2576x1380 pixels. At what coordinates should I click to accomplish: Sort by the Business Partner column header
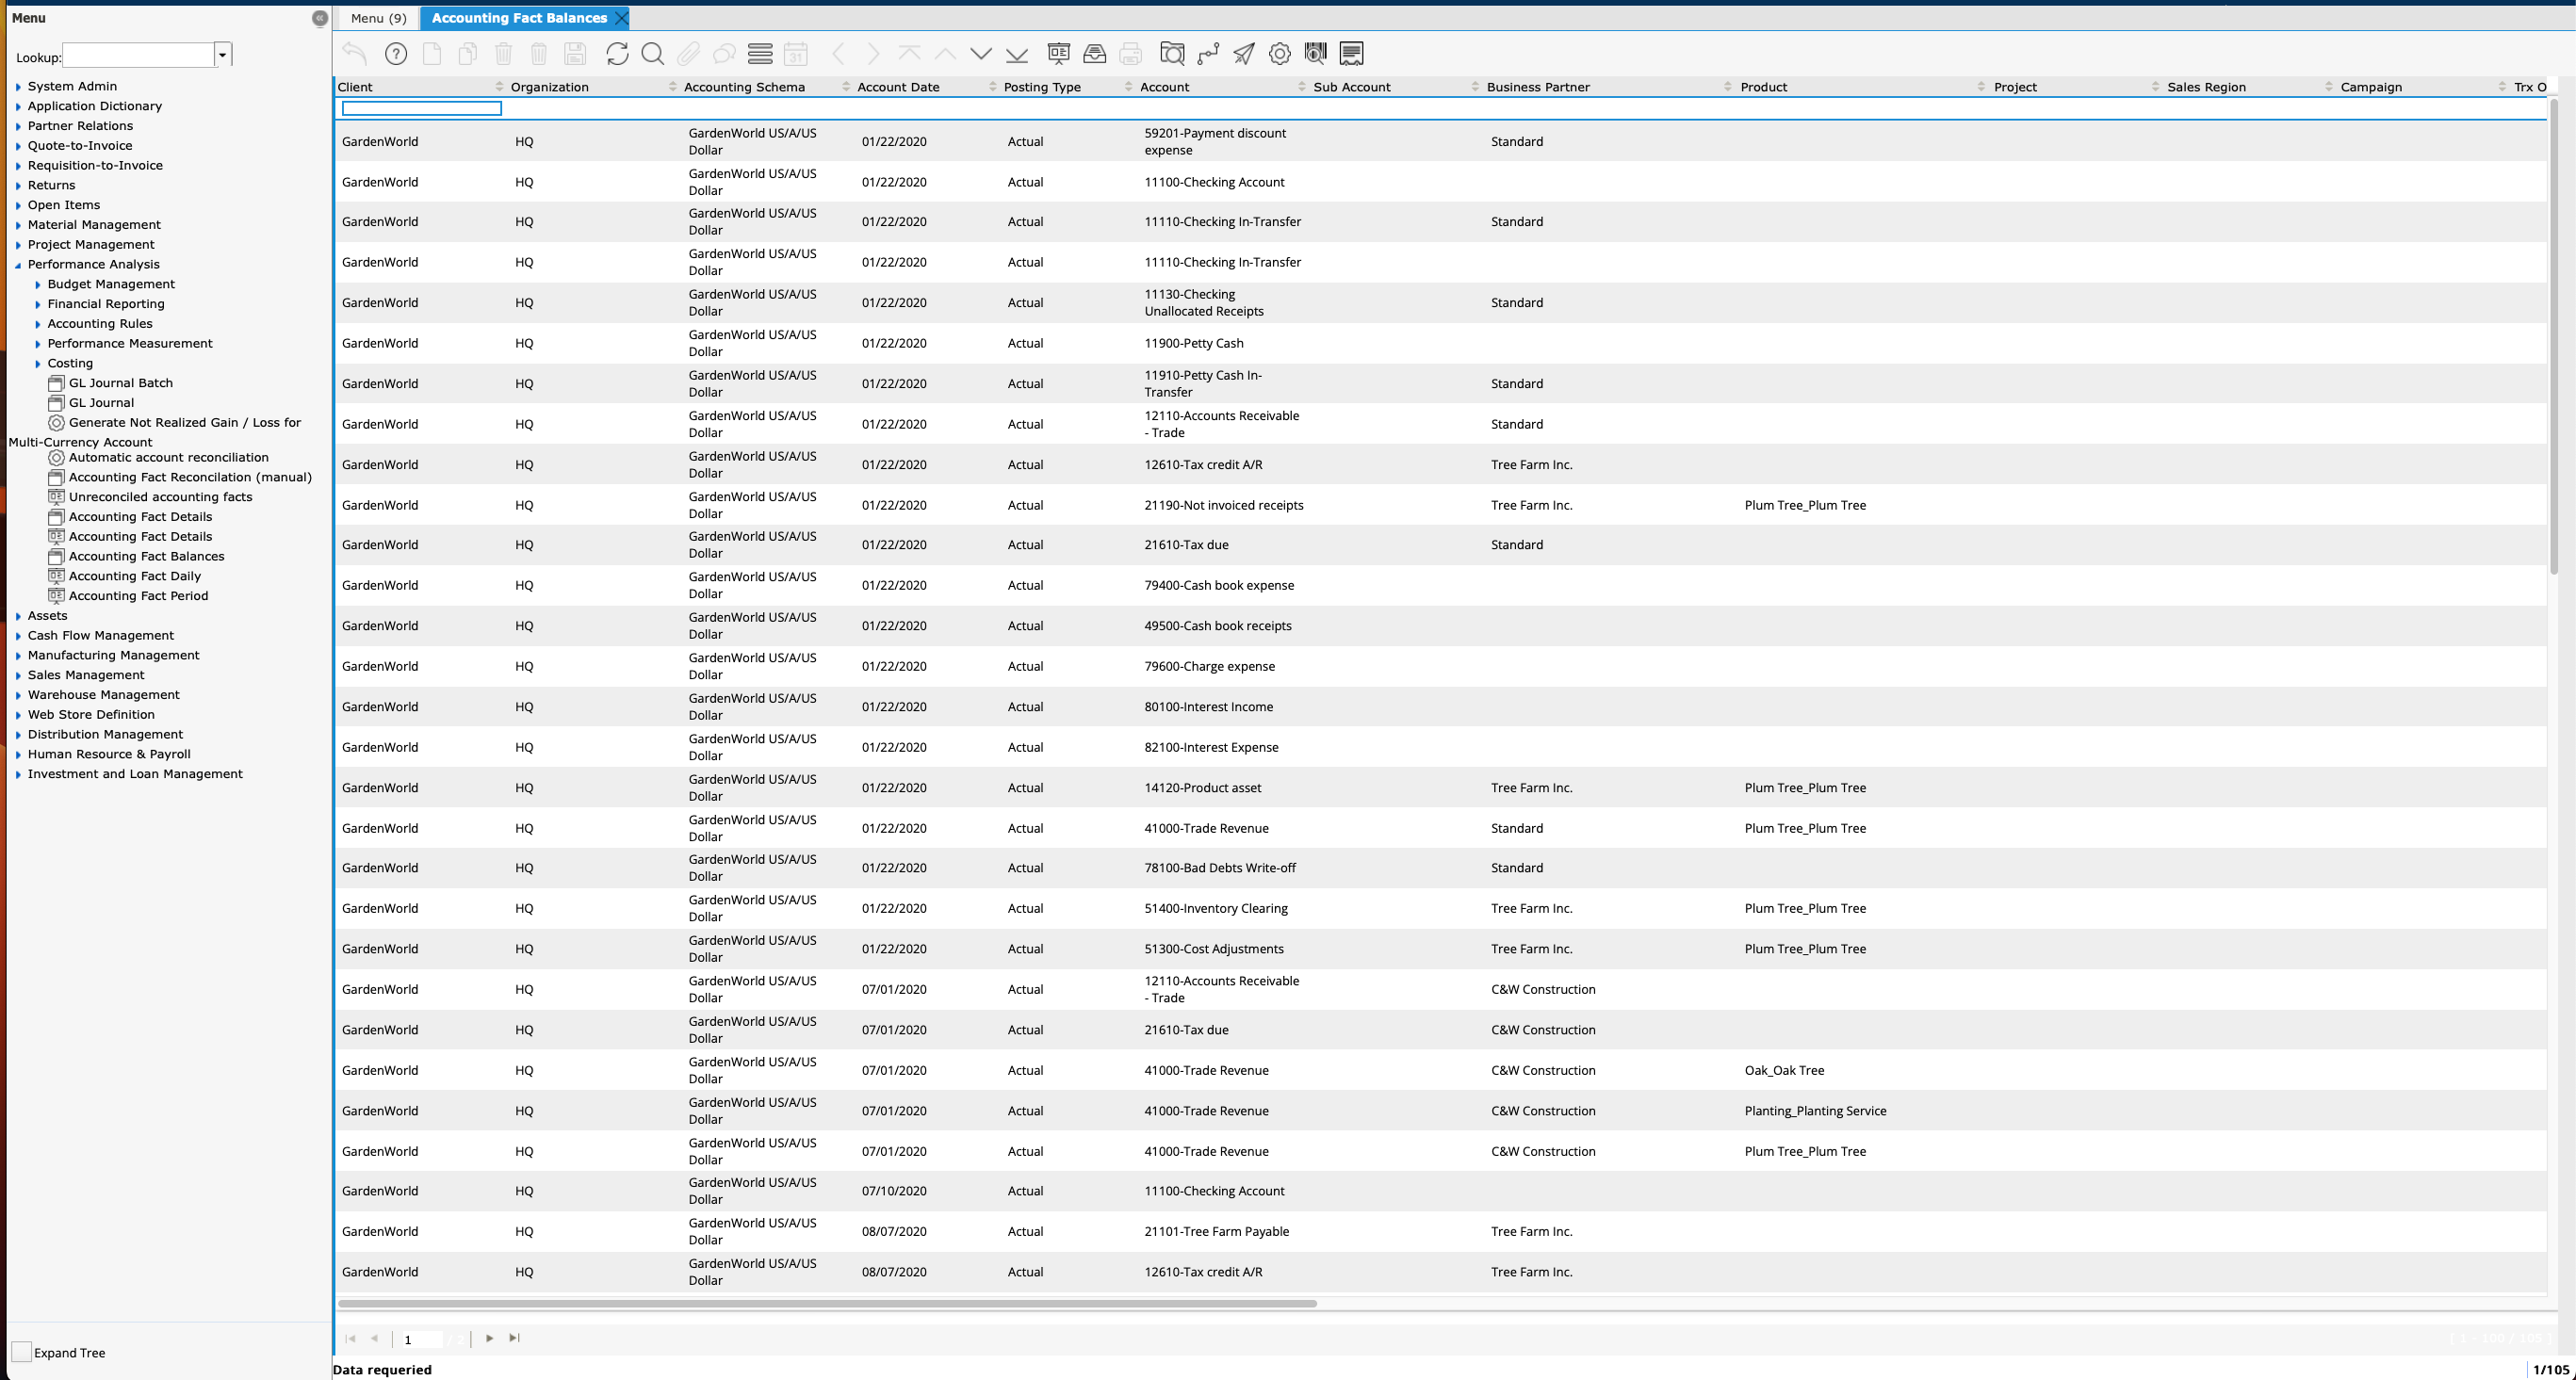1538,87
